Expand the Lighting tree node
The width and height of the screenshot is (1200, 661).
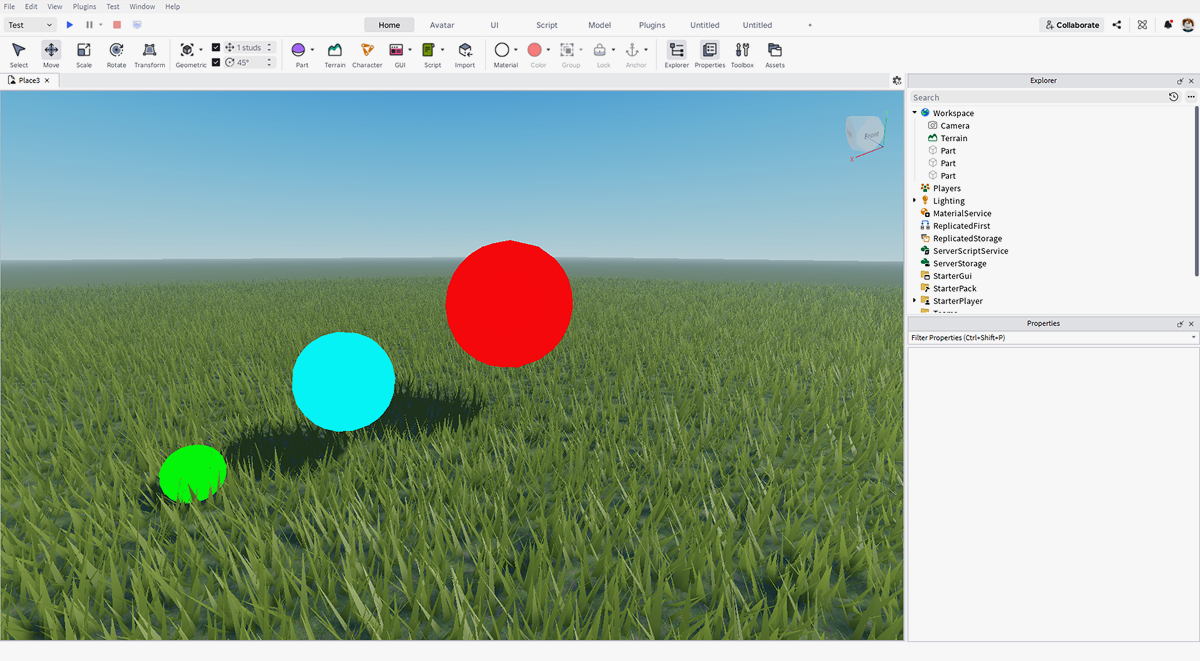coord(915,201)
